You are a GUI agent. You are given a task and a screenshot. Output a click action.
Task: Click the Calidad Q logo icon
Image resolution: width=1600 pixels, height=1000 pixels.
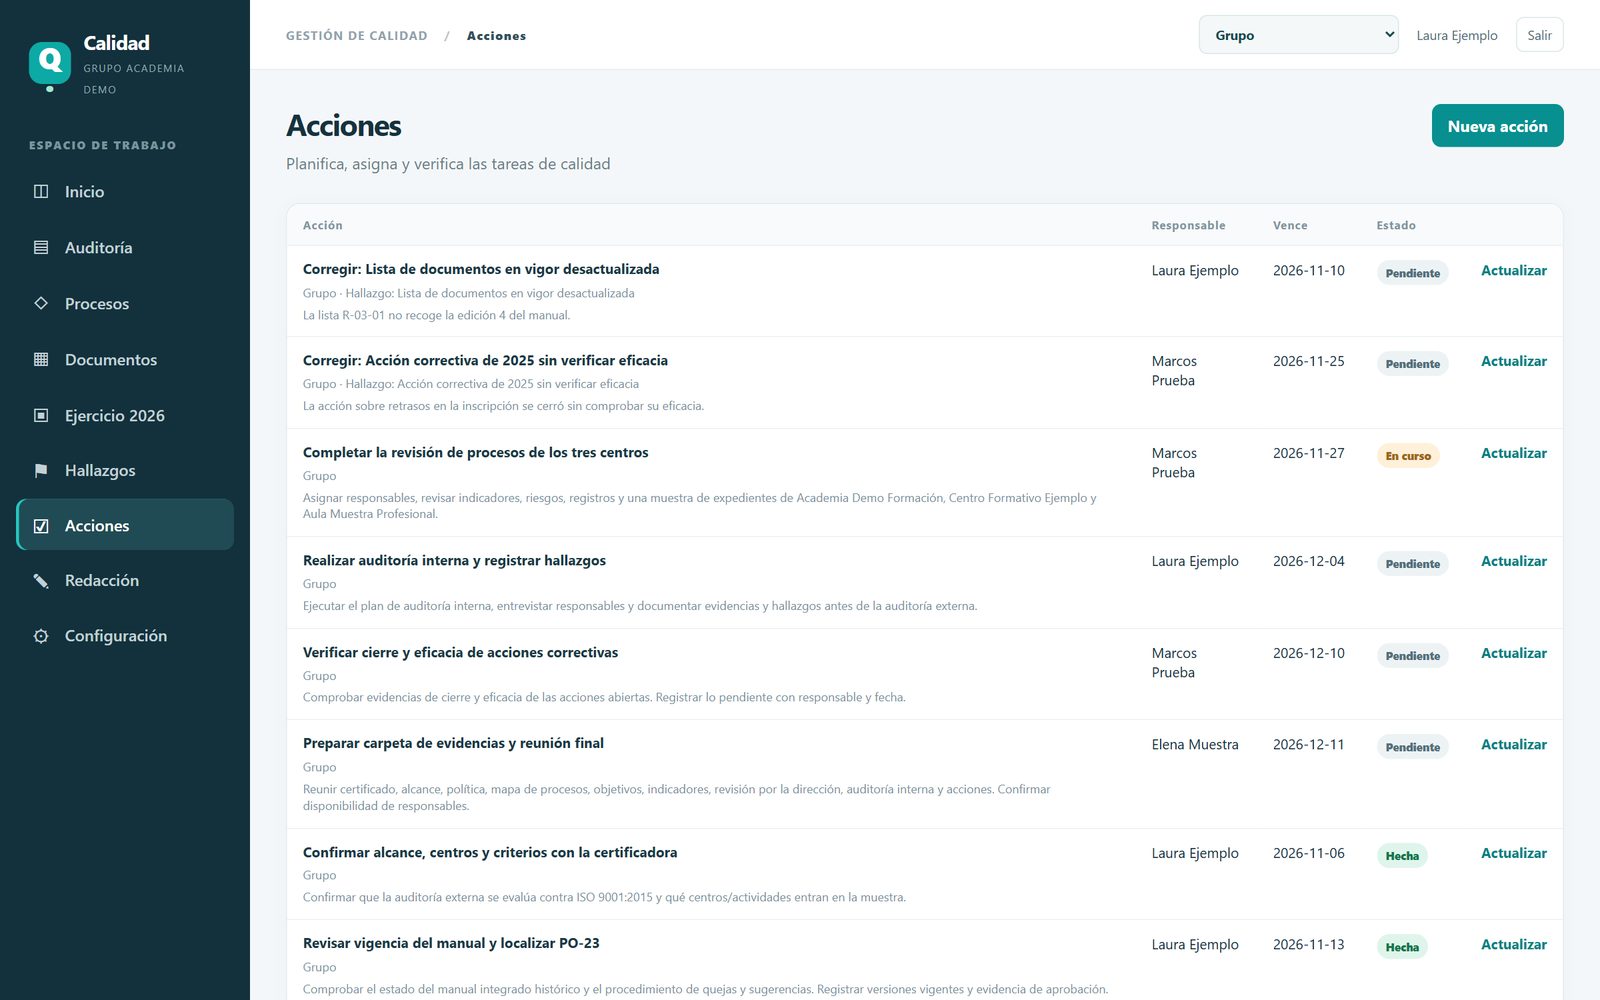tap(50, 64)
